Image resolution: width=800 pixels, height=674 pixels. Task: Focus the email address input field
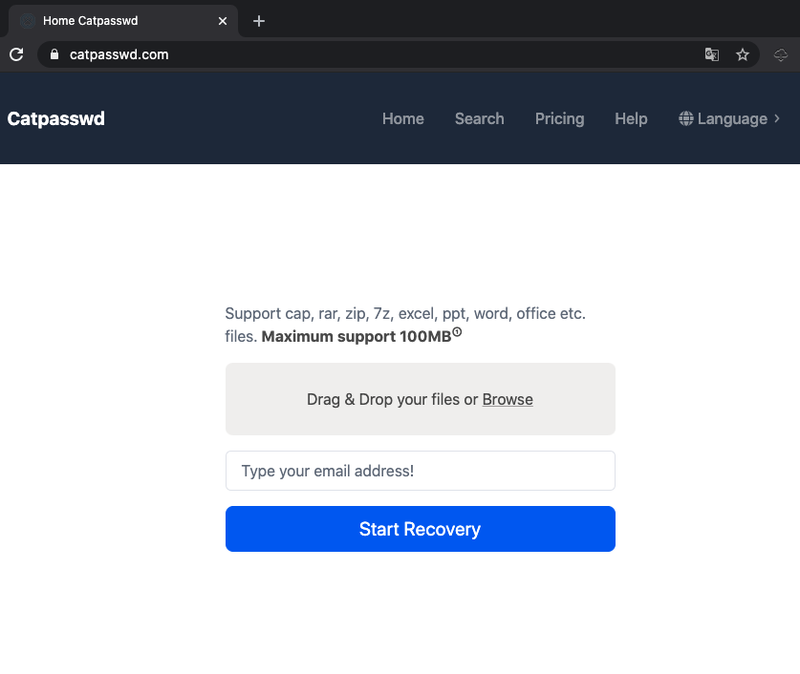point(420,471)
